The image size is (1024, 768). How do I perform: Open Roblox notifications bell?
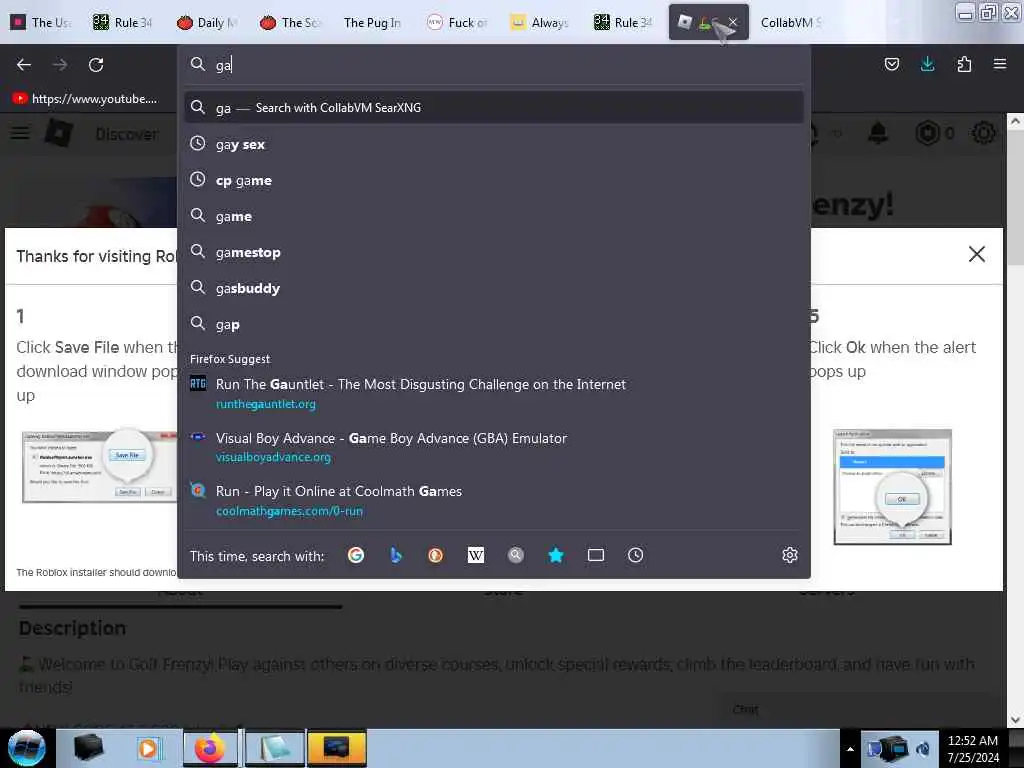[878, 133]
